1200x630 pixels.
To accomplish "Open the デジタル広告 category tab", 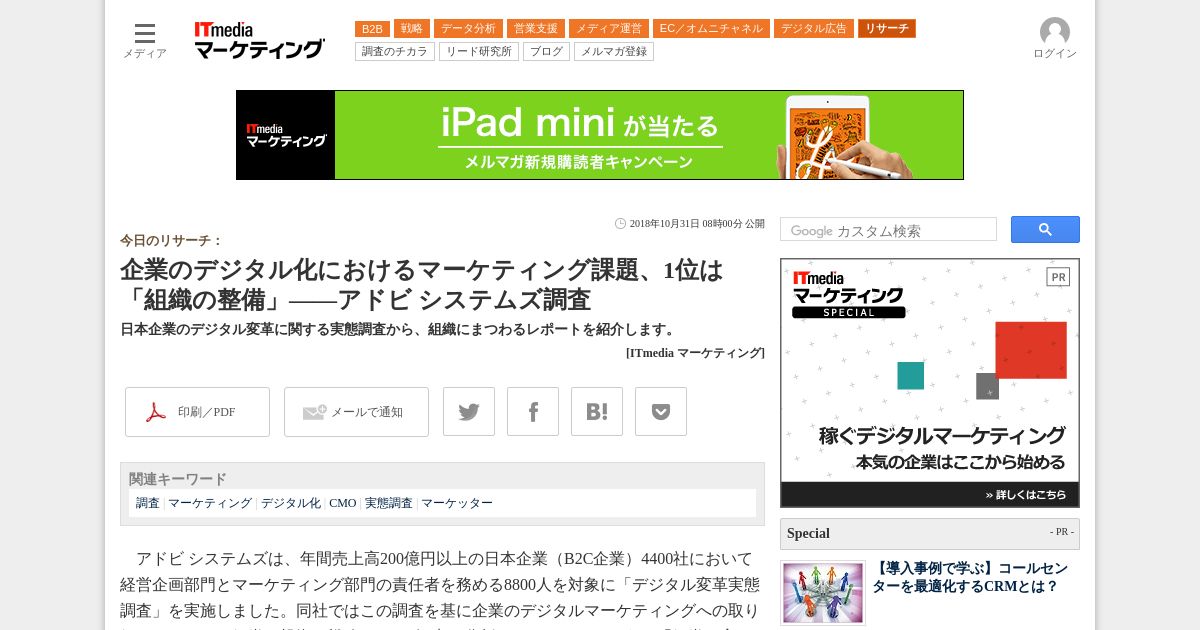I will (x=814, y=29).
